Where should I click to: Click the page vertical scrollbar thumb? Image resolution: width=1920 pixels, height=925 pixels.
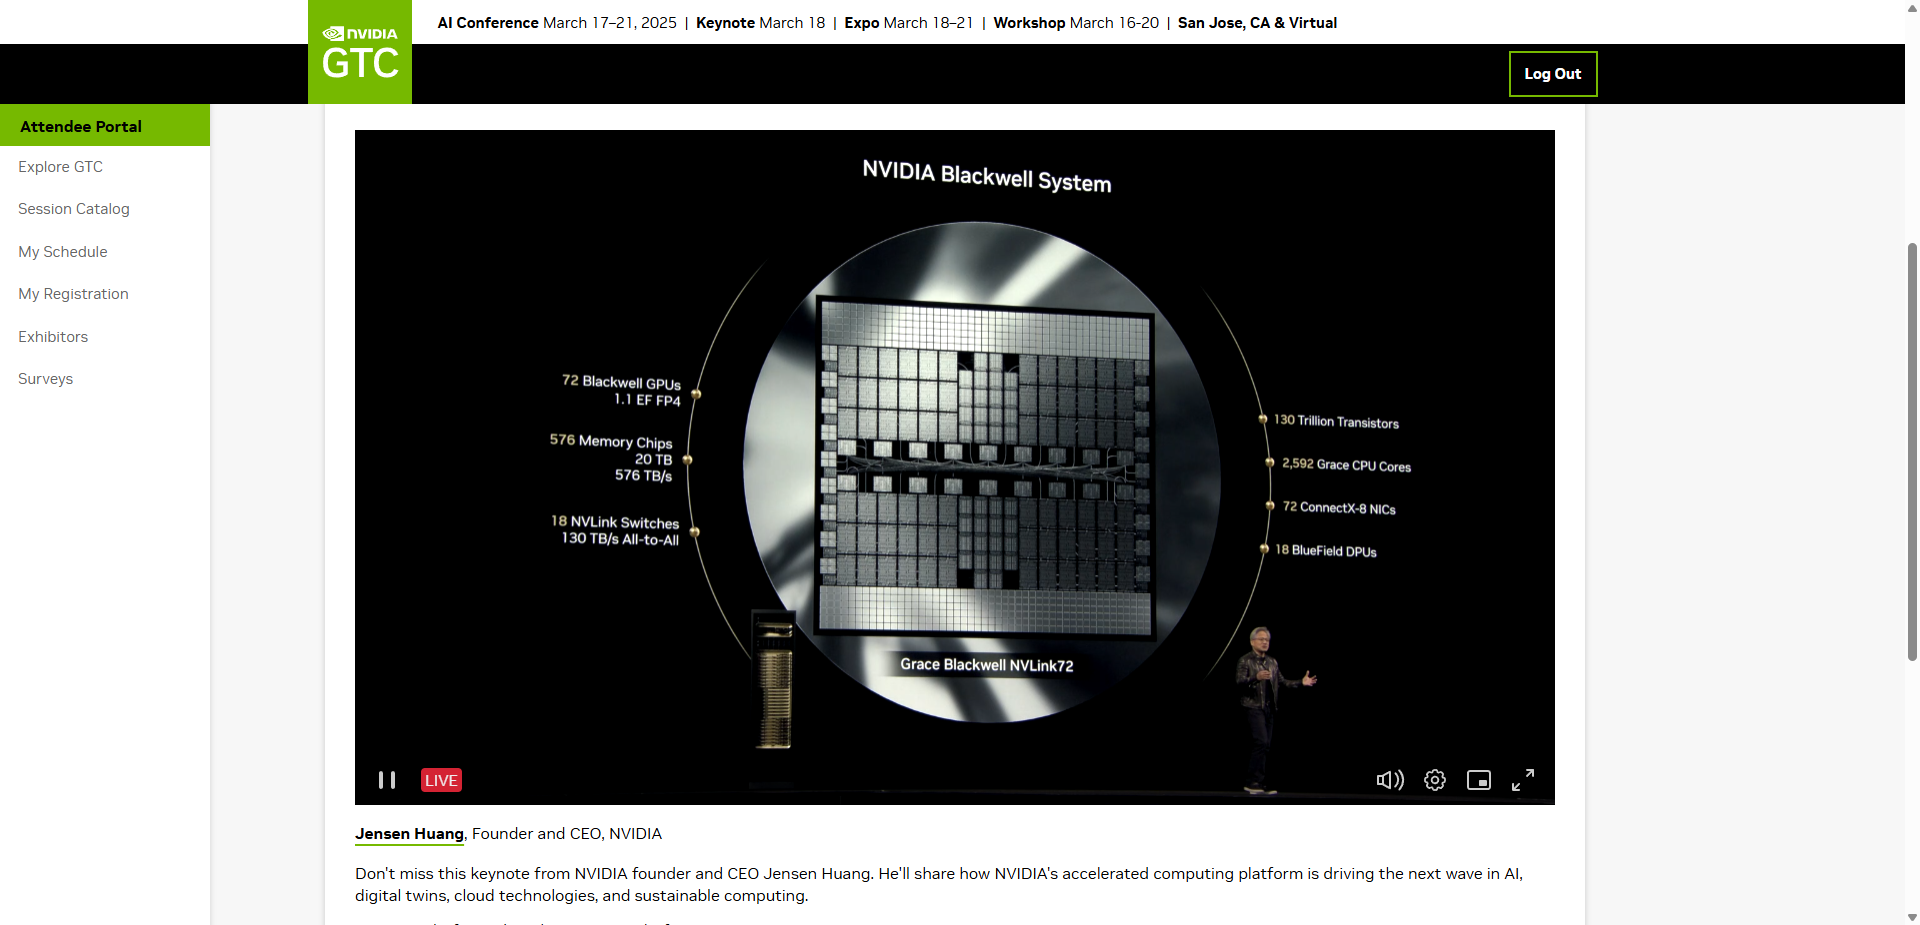coord(1912,450)
